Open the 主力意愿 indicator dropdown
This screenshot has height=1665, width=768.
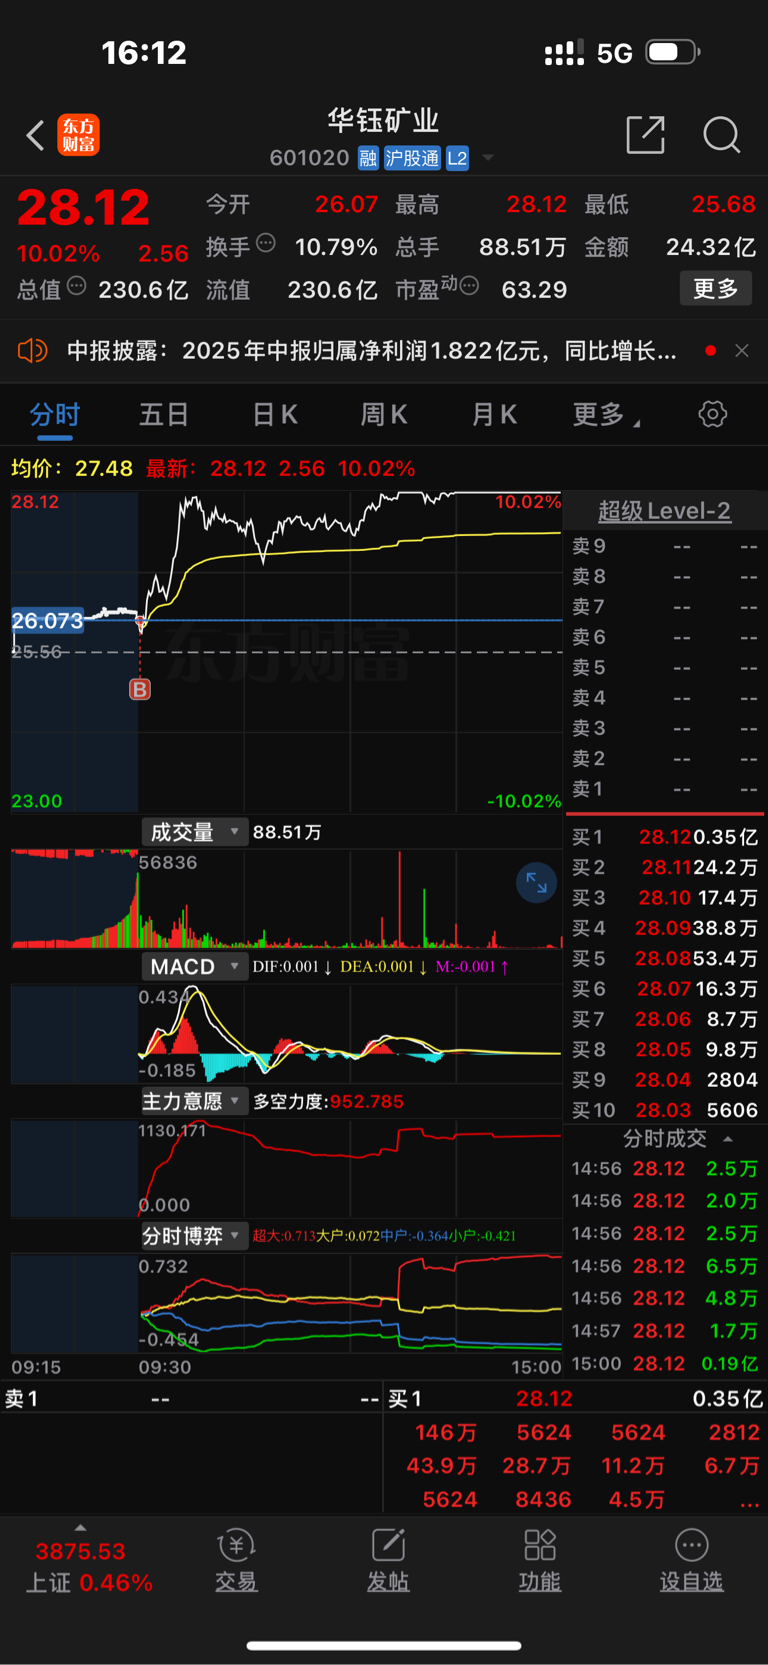tap(193, 1102)
